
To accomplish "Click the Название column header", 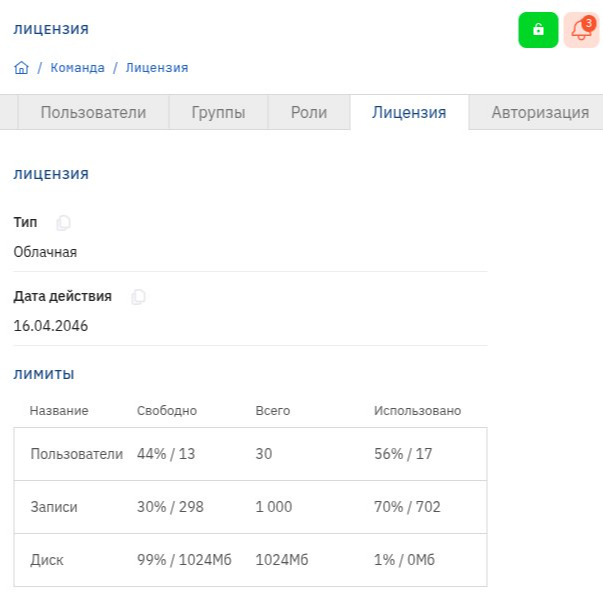I will click(x=59, y=410).
